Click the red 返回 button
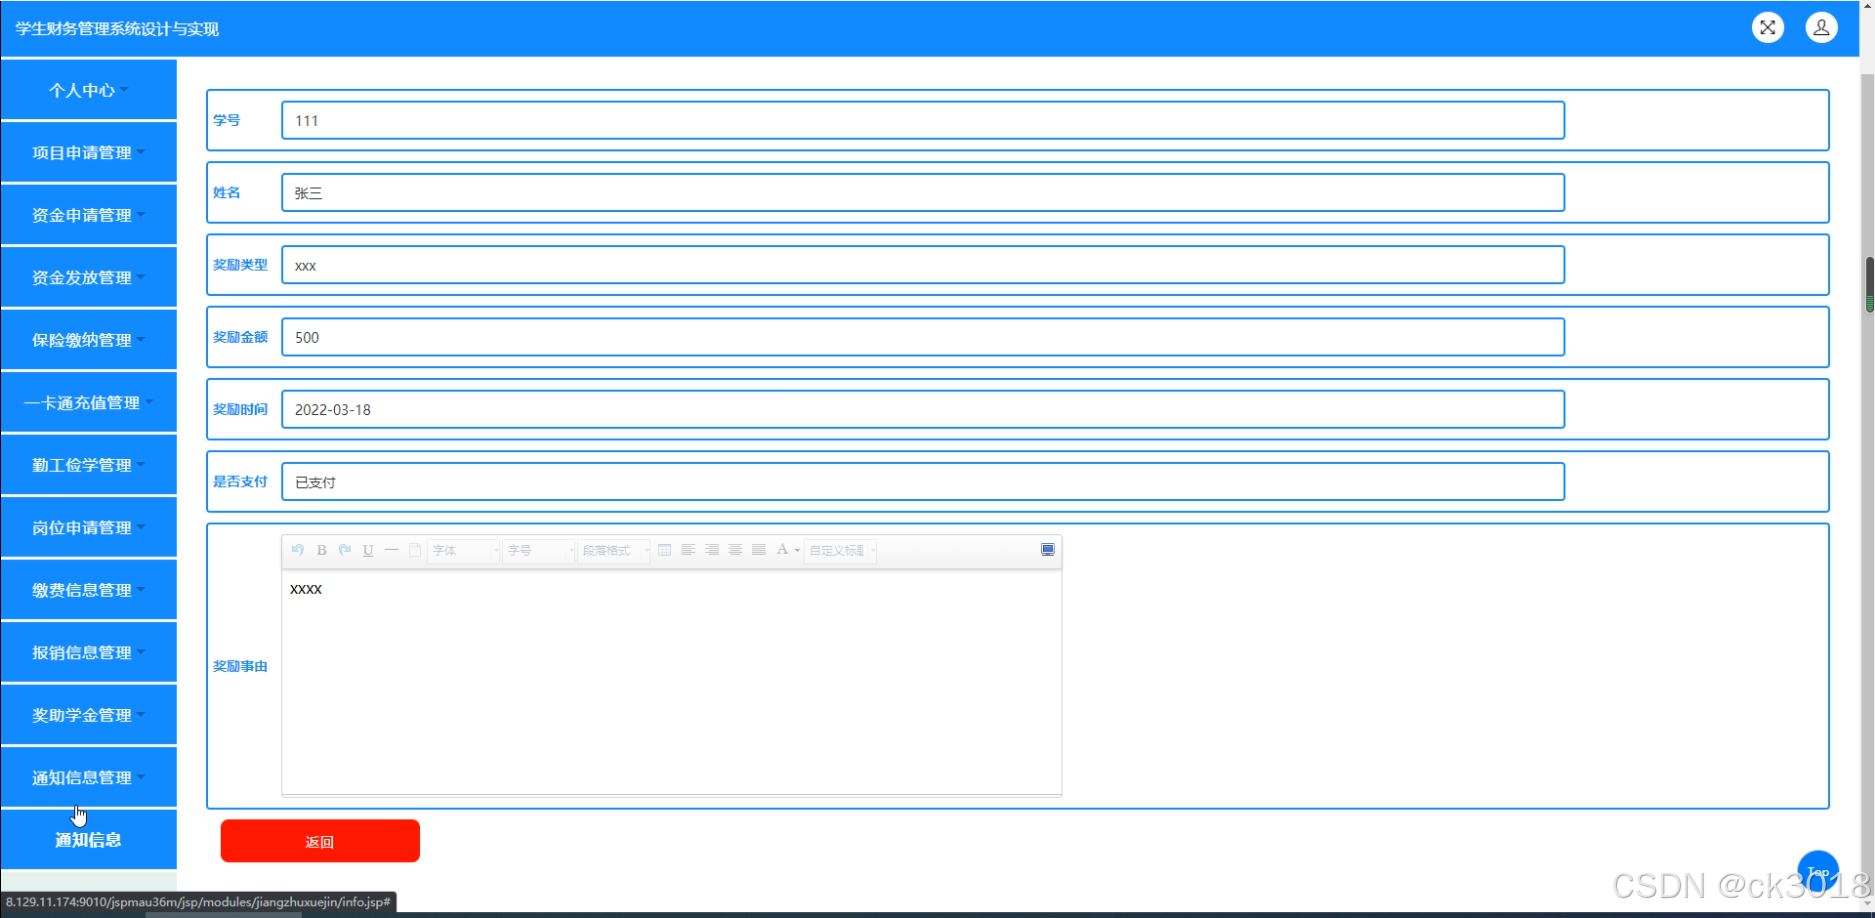 [320, 841]
